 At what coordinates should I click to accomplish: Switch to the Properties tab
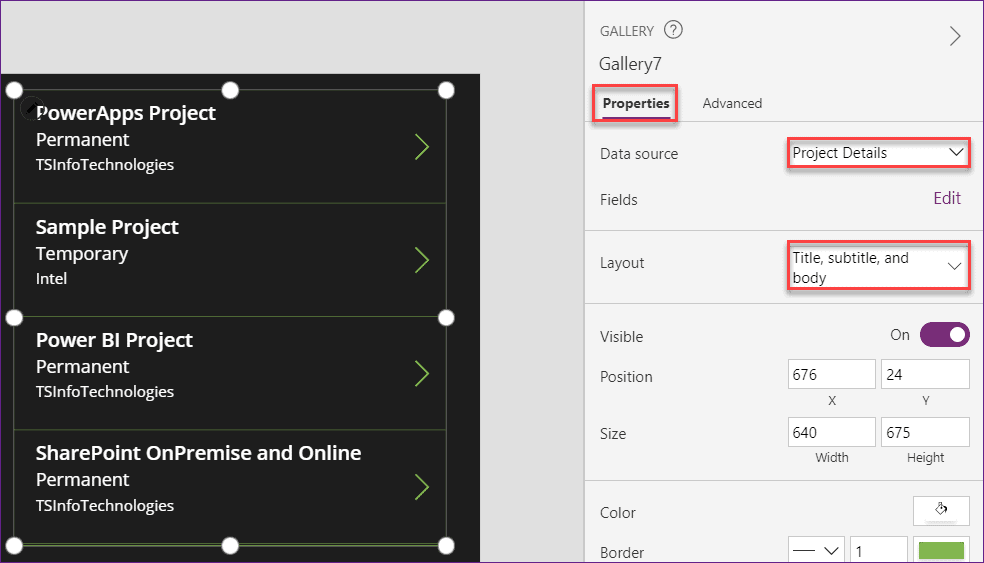point(636,104)
